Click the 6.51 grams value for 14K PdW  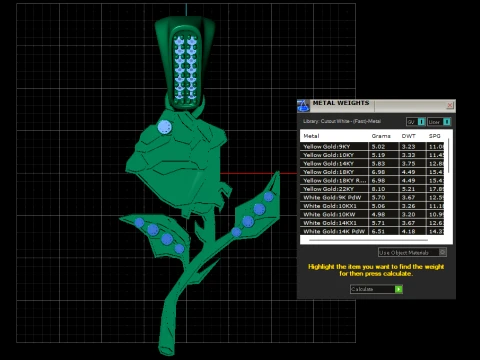pyautogui.click(x=378, y=231)
